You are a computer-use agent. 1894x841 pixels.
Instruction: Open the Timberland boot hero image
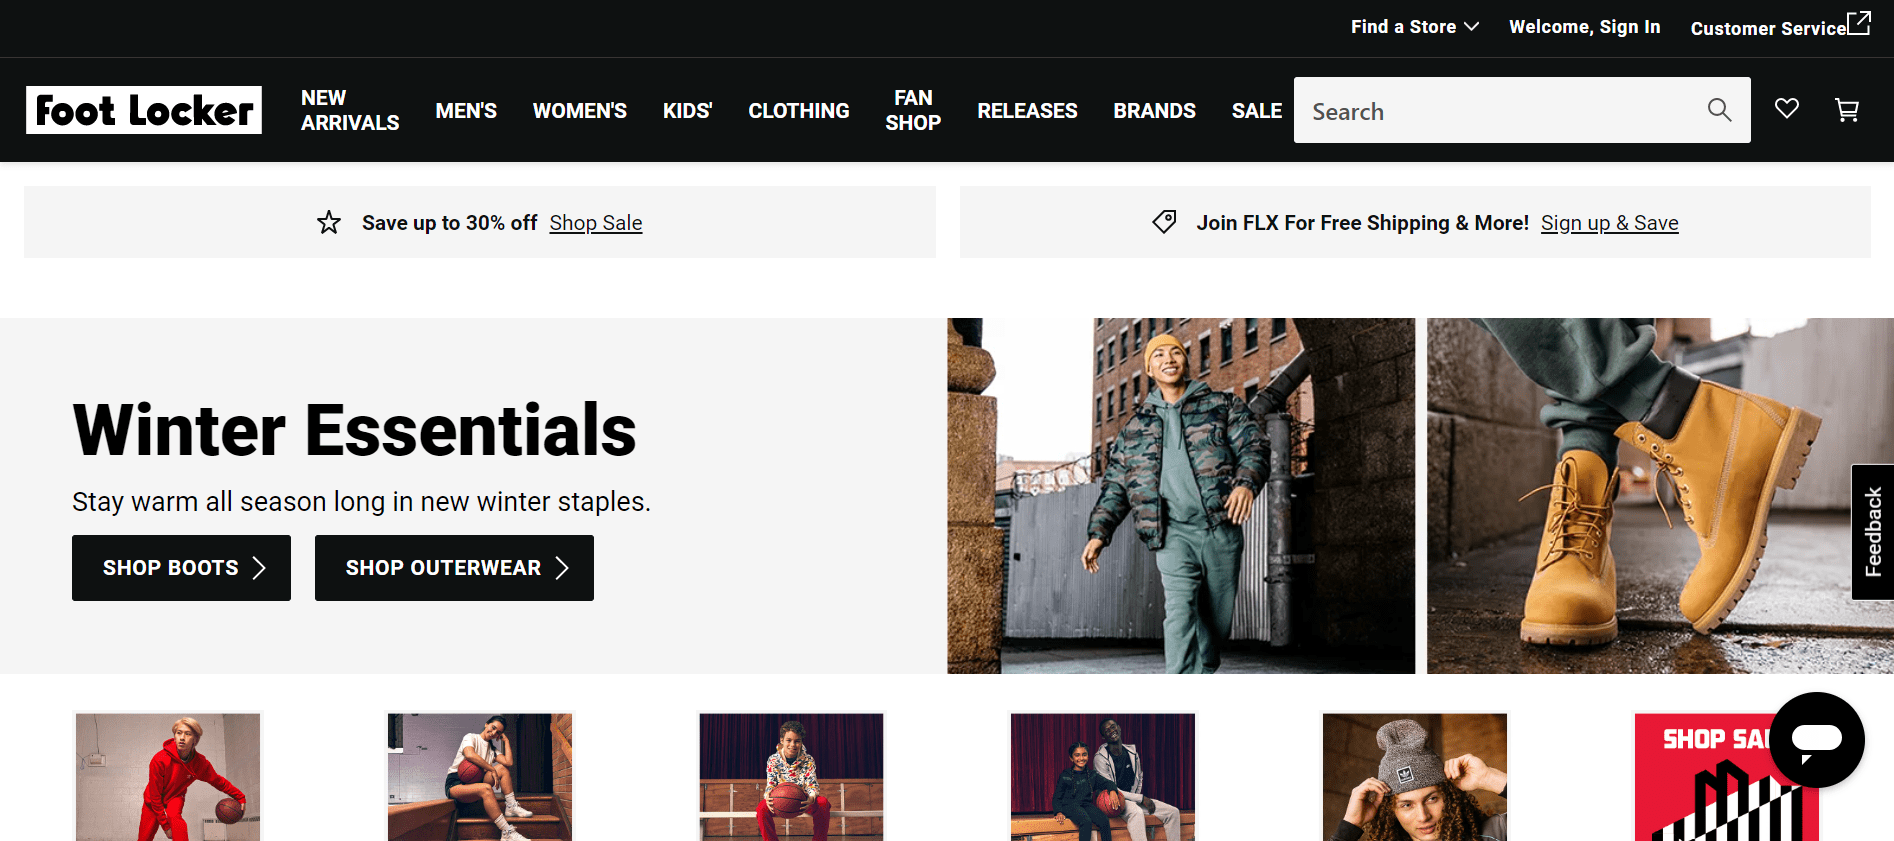point(1660,496)
